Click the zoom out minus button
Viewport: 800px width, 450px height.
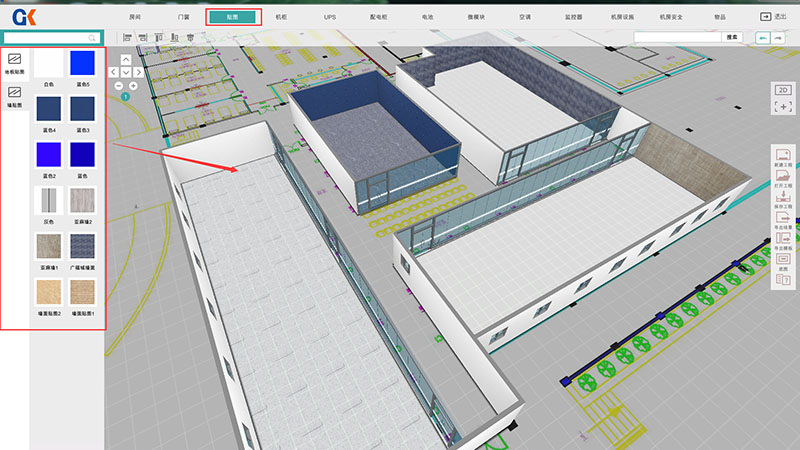[x=120, y=86]
